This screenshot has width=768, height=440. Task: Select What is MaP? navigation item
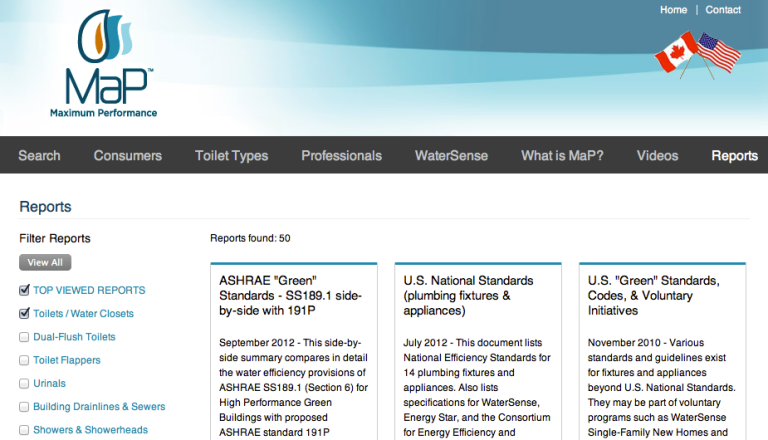[x=562, y=156]
